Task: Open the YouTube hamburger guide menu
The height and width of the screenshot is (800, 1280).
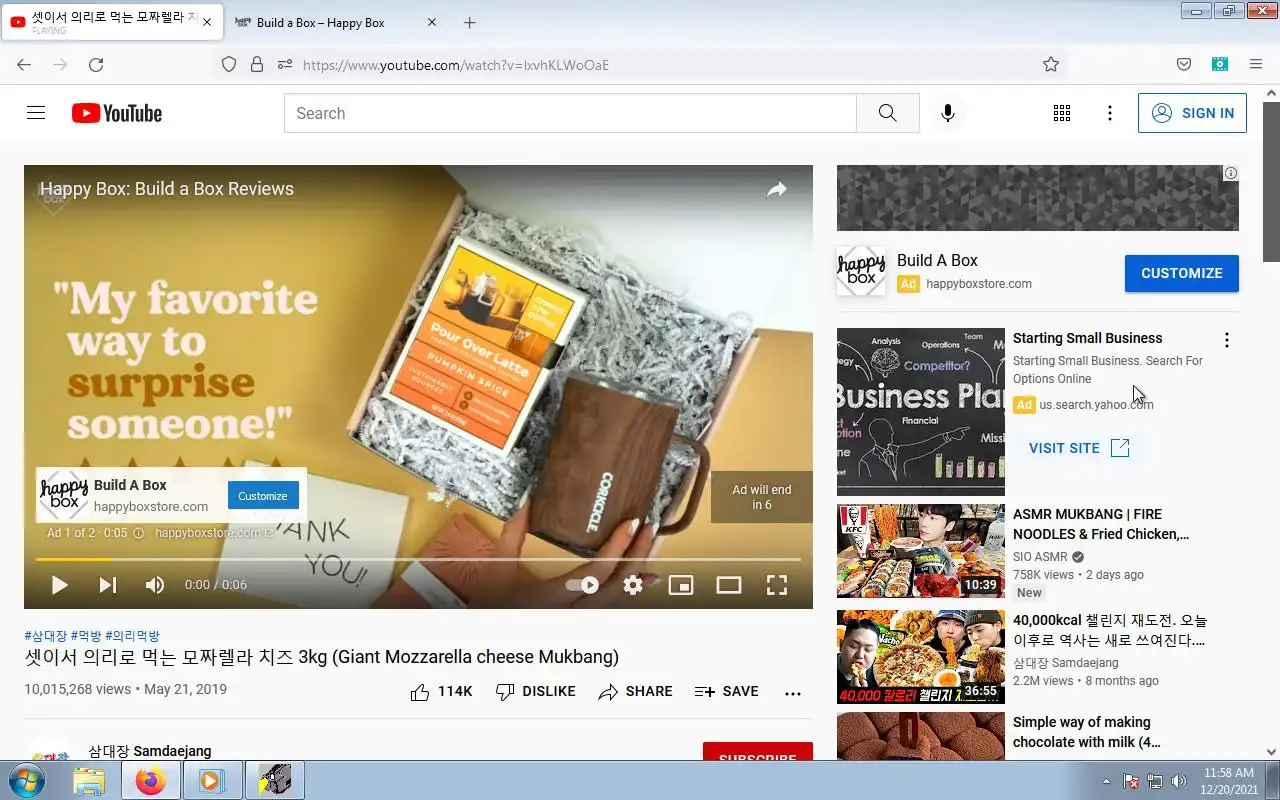Action: pyautogui.click(x=36, y=113)
